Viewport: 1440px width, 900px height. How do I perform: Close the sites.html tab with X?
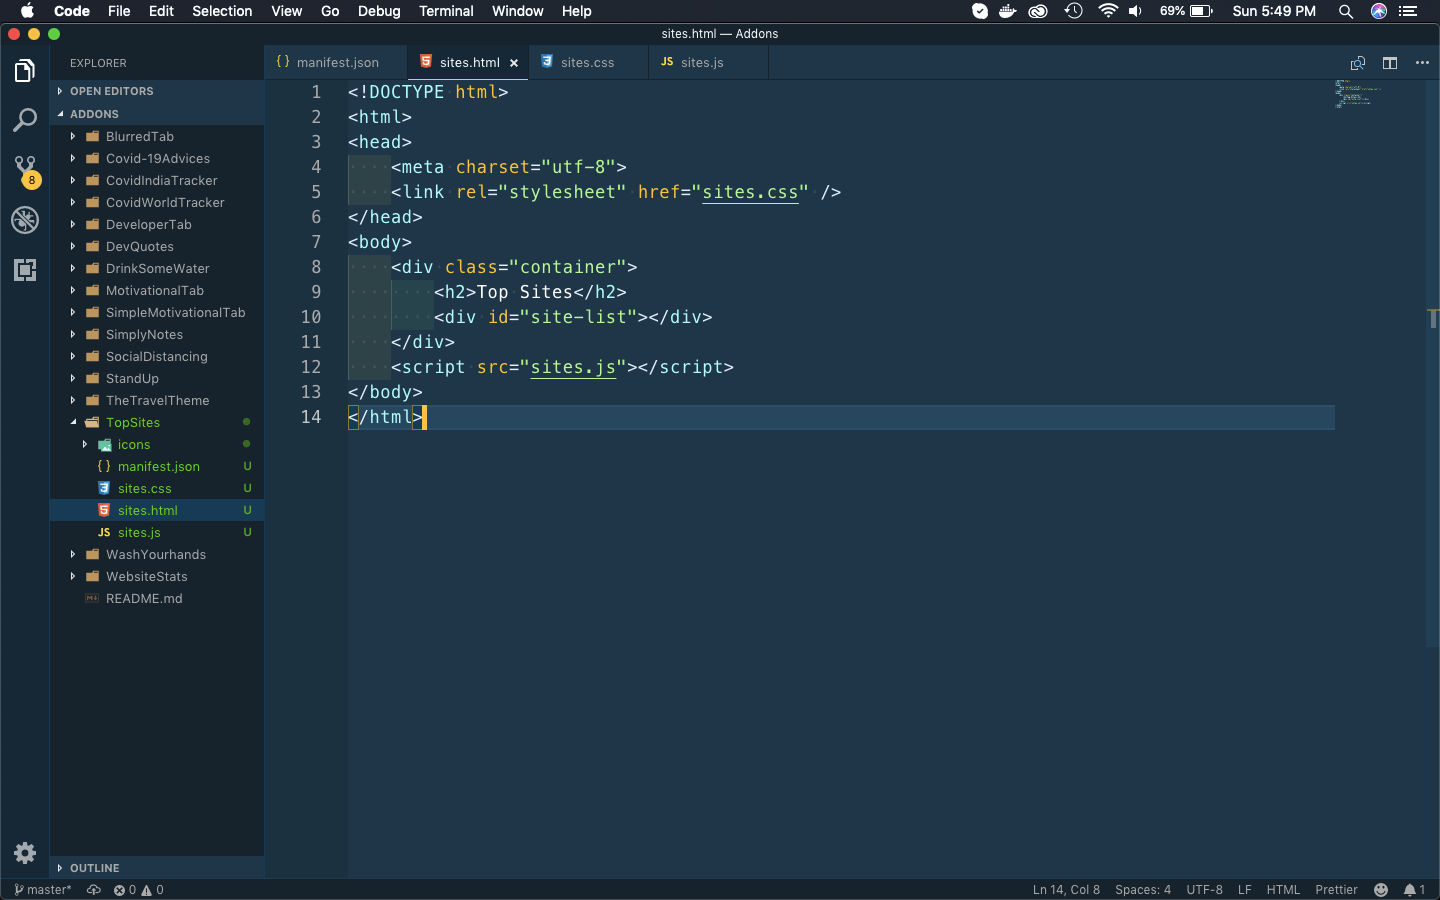514,63
